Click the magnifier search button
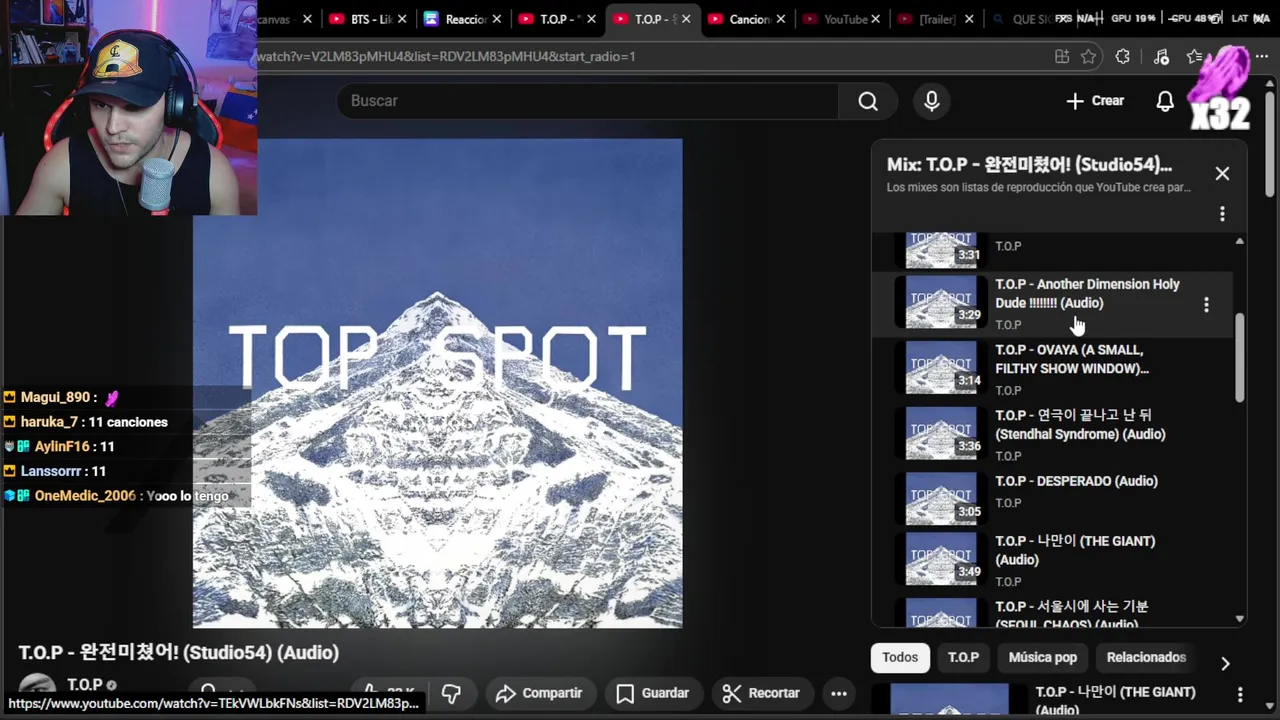Viewport: 1280px width, 720px height. point(867,101)
